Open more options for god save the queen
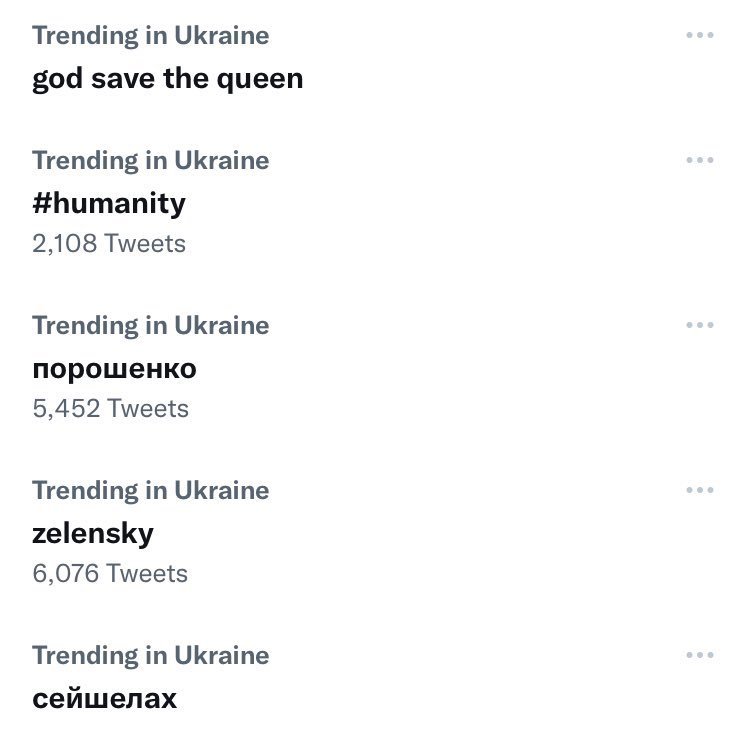The image size is (749, 752). tap(700, 35)
